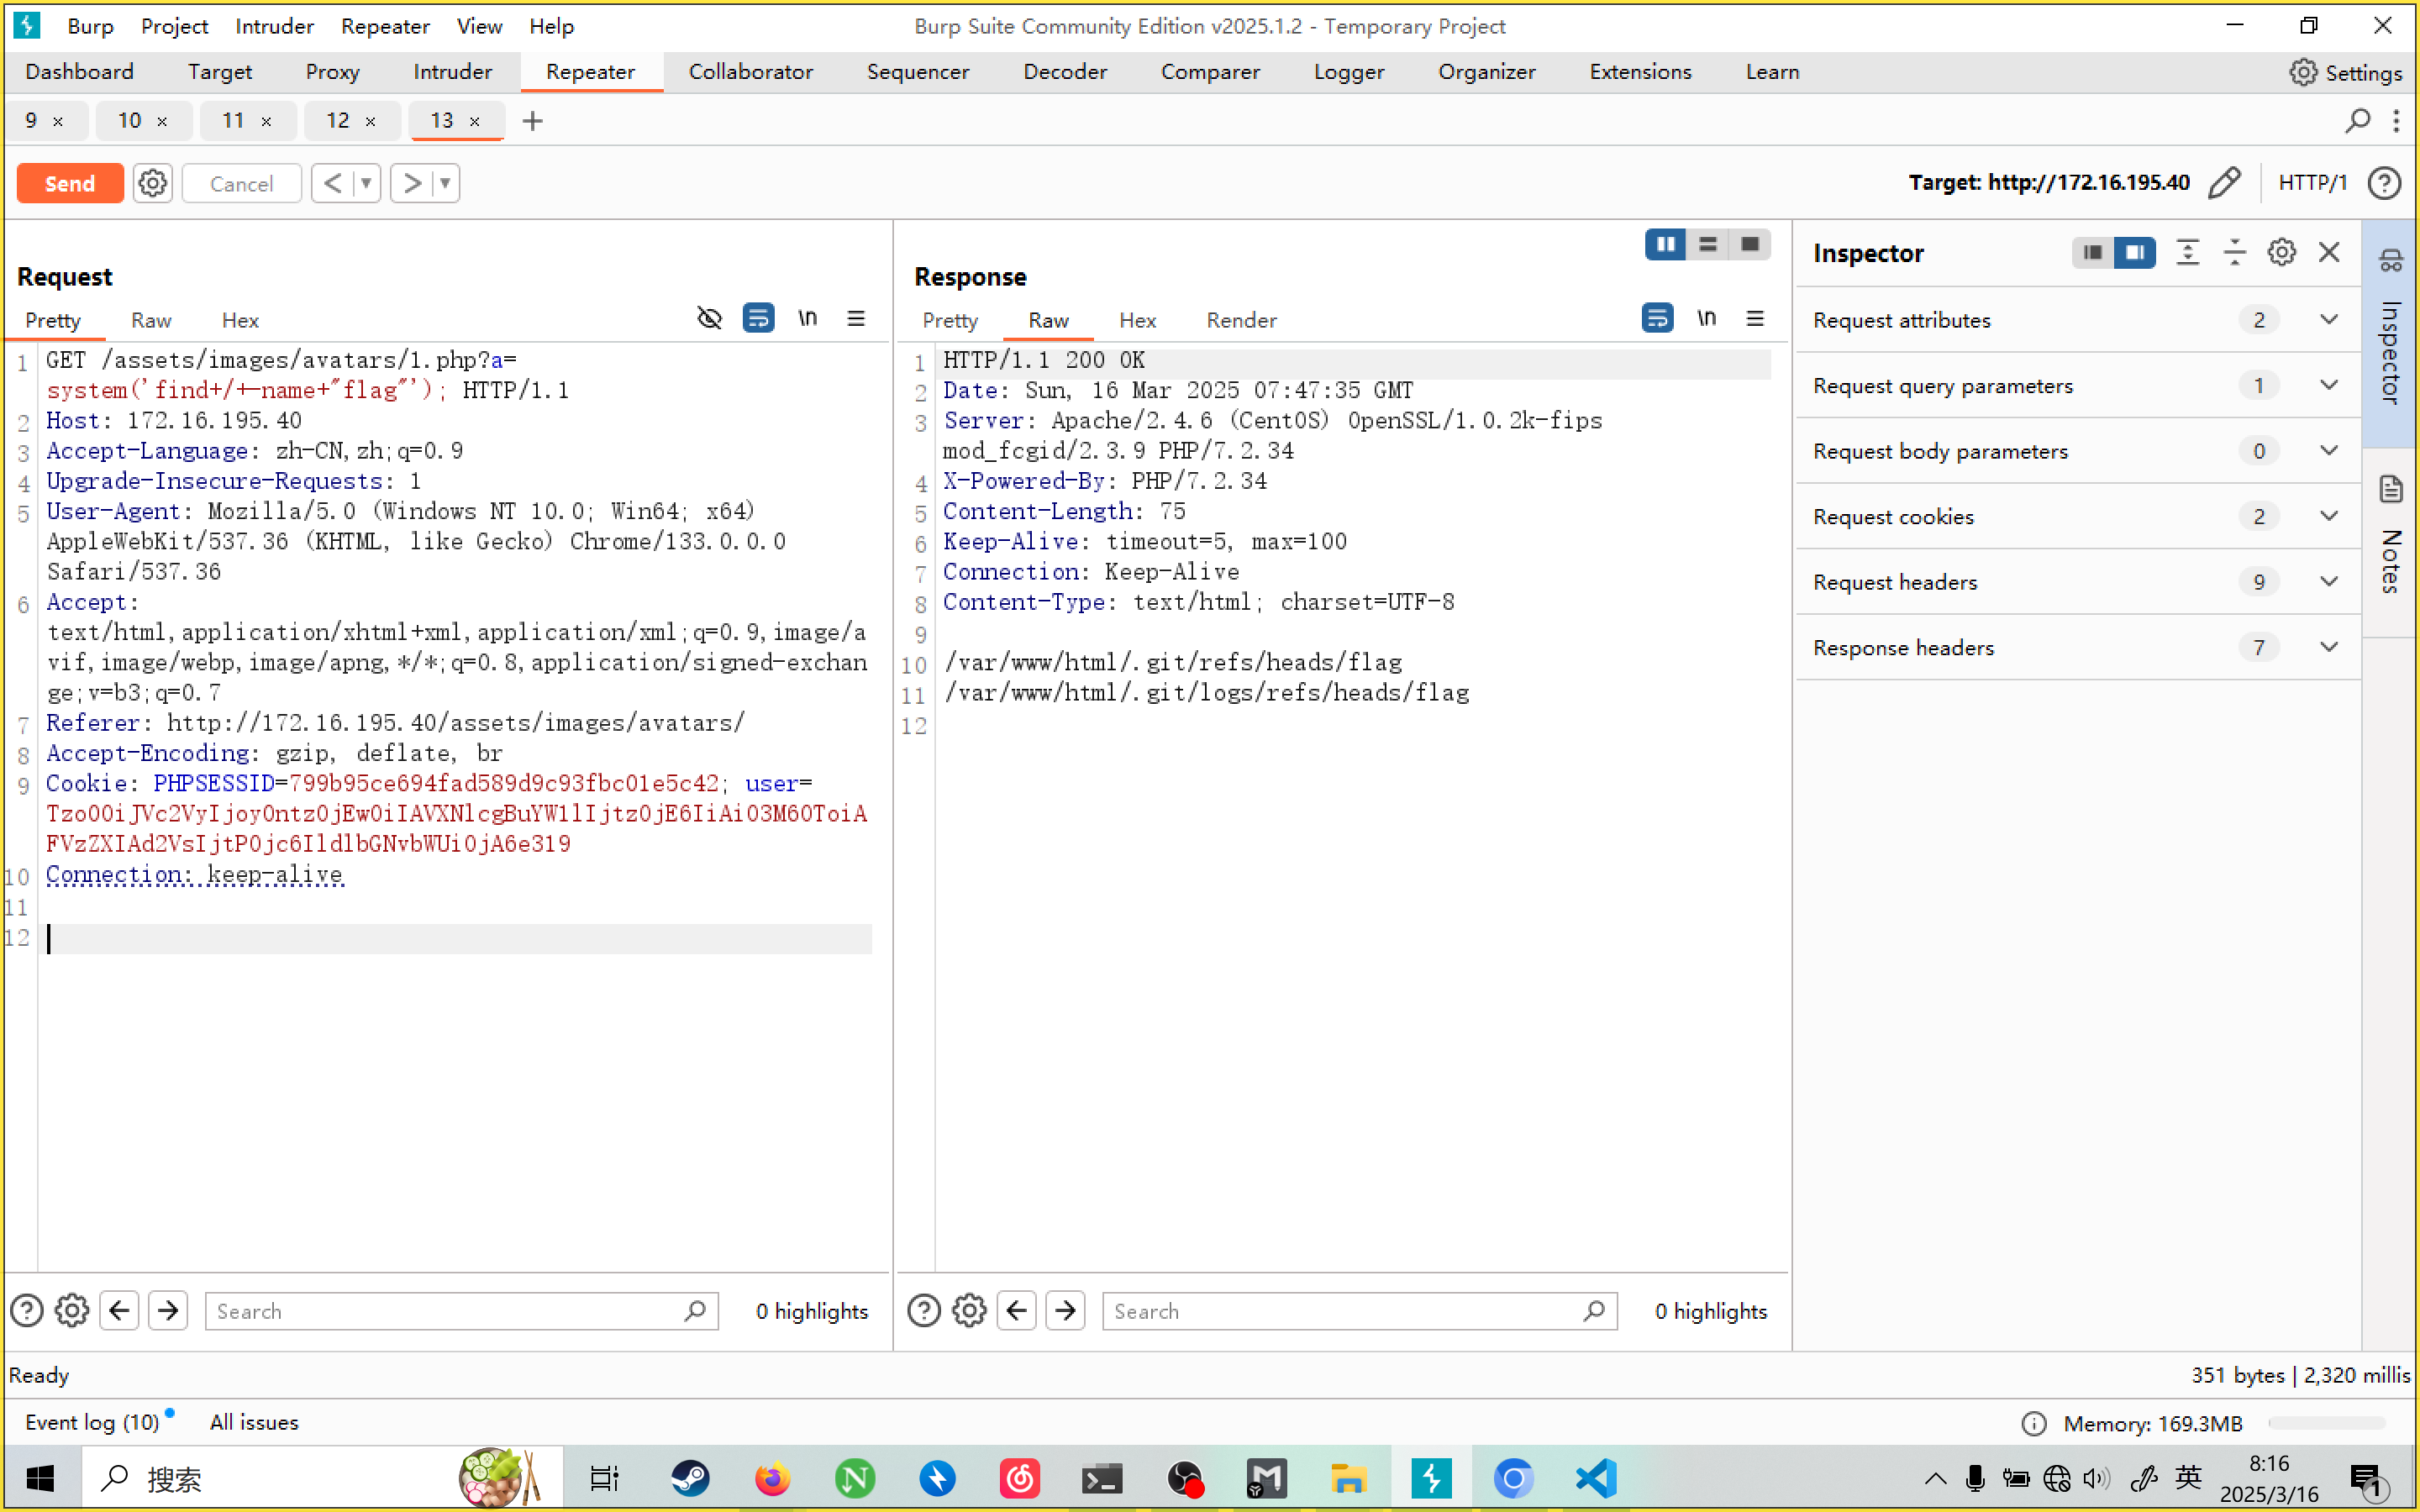Close the Inspector panel with X
Viewport: 2420px width, 1512px height.
tap(2329, 252)
